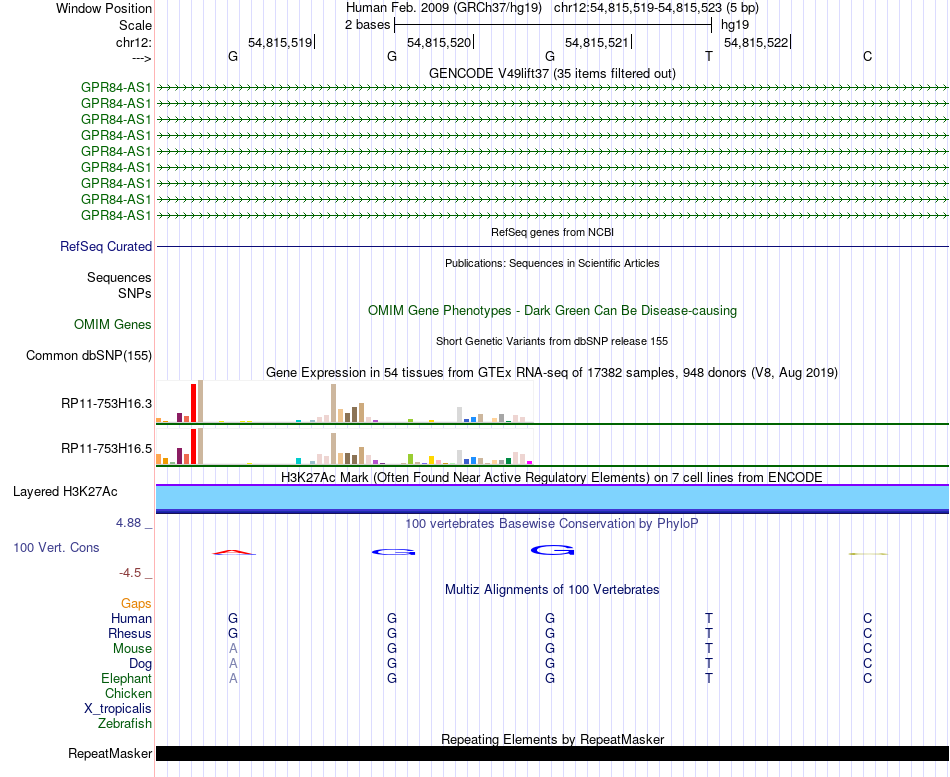Click the Scale track label
The image size is (950, 777).
pyautogui.click(x=135, y=25)
